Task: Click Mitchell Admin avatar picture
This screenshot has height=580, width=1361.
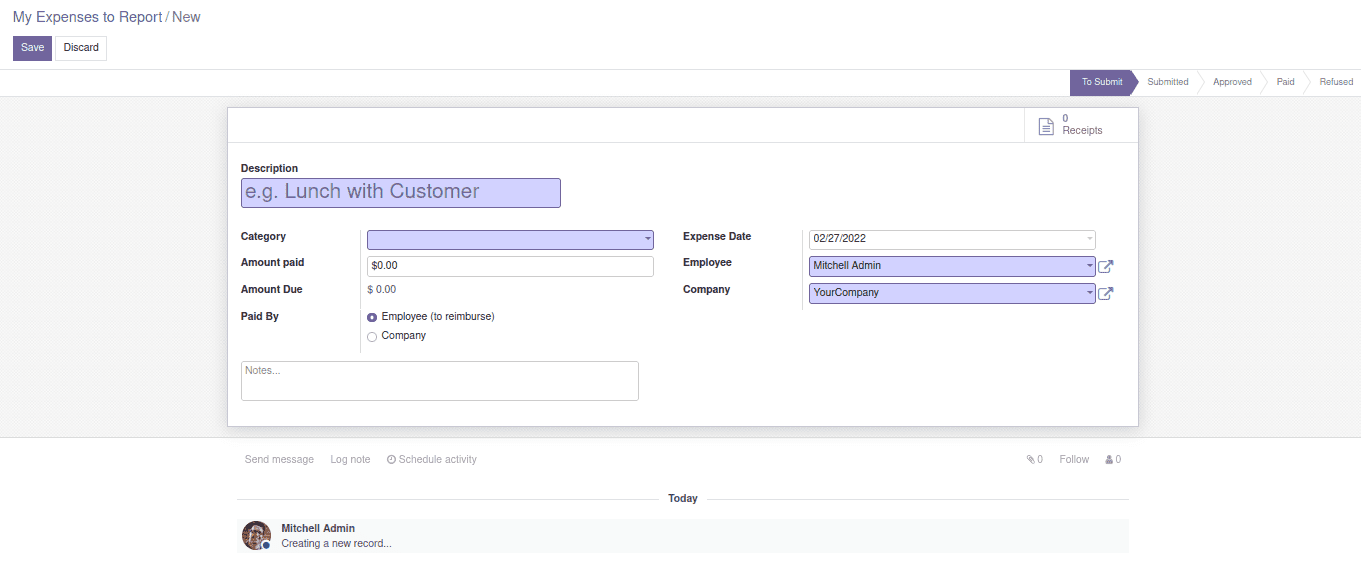Action: (x=256, y=536)
